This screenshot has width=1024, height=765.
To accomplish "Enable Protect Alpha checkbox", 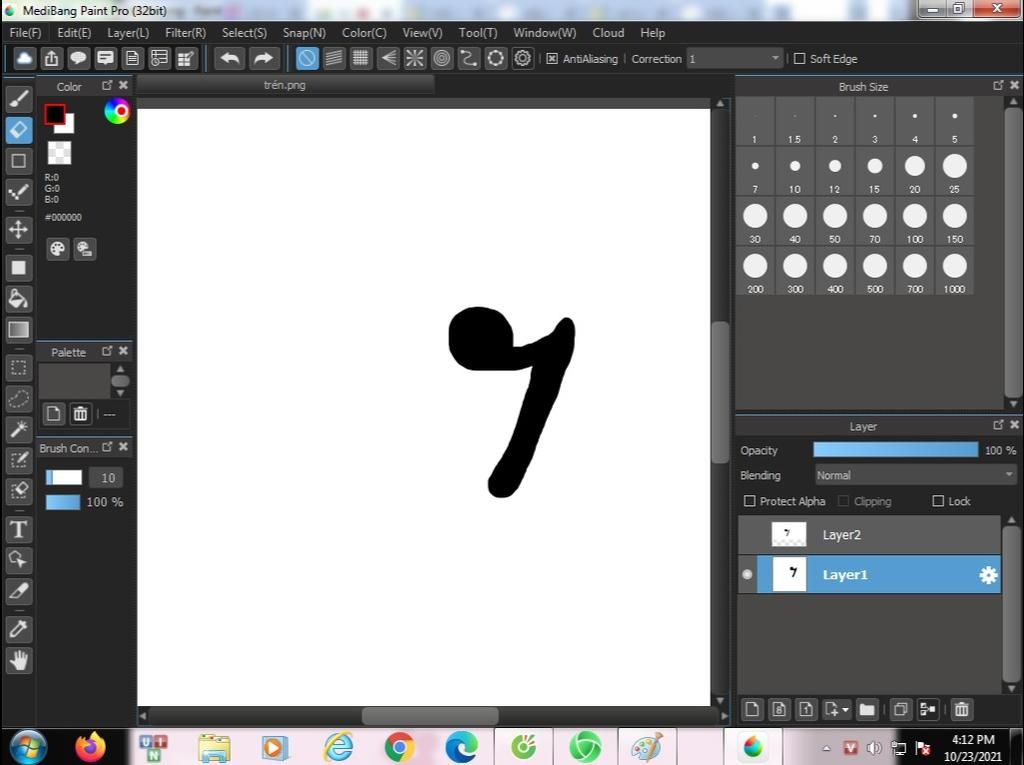I will tap(750, 501).
